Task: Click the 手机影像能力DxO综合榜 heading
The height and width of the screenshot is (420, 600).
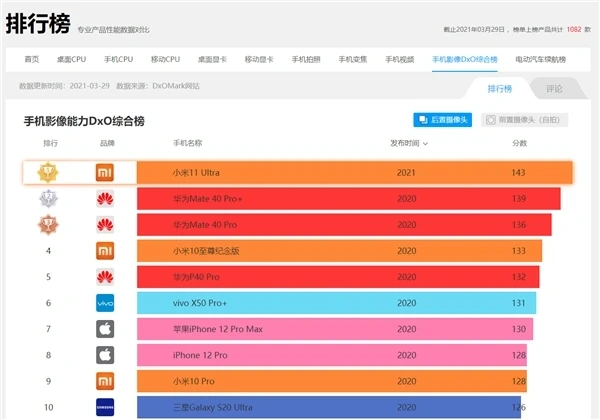Action: tap(84, 121)
